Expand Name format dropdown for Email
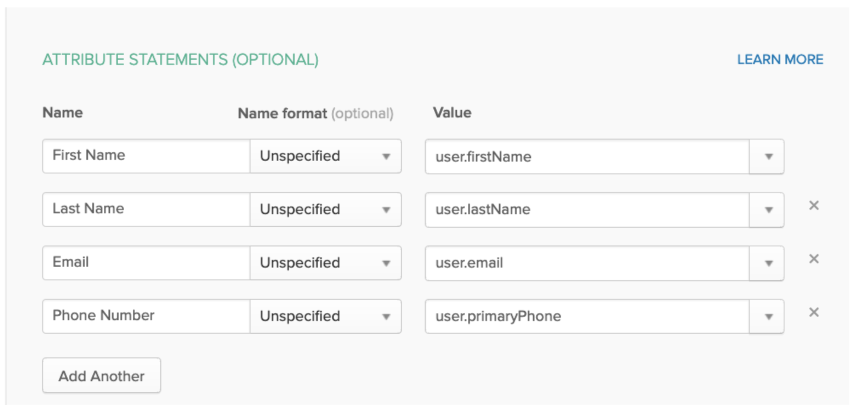 325,263
